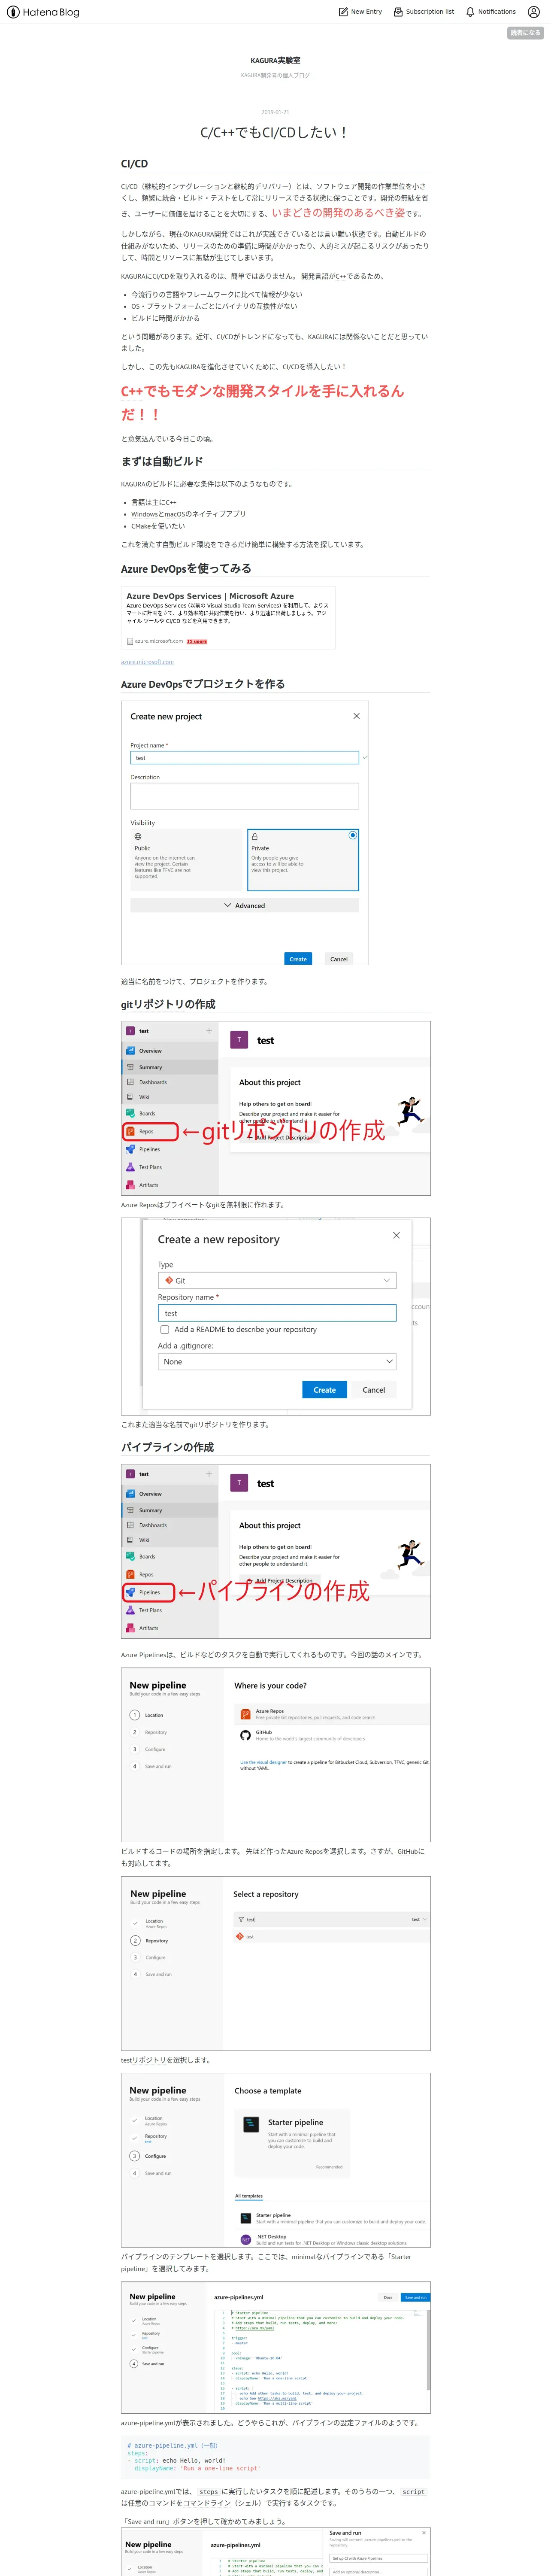Click Cancel in the Create new project dialog
Screen dimensions: 551x2576
tap(339, 959)
